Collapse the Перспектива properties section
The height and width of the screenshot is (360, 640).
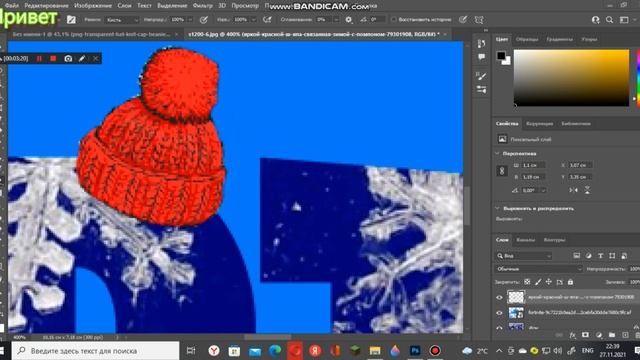[x=498, y=153]
